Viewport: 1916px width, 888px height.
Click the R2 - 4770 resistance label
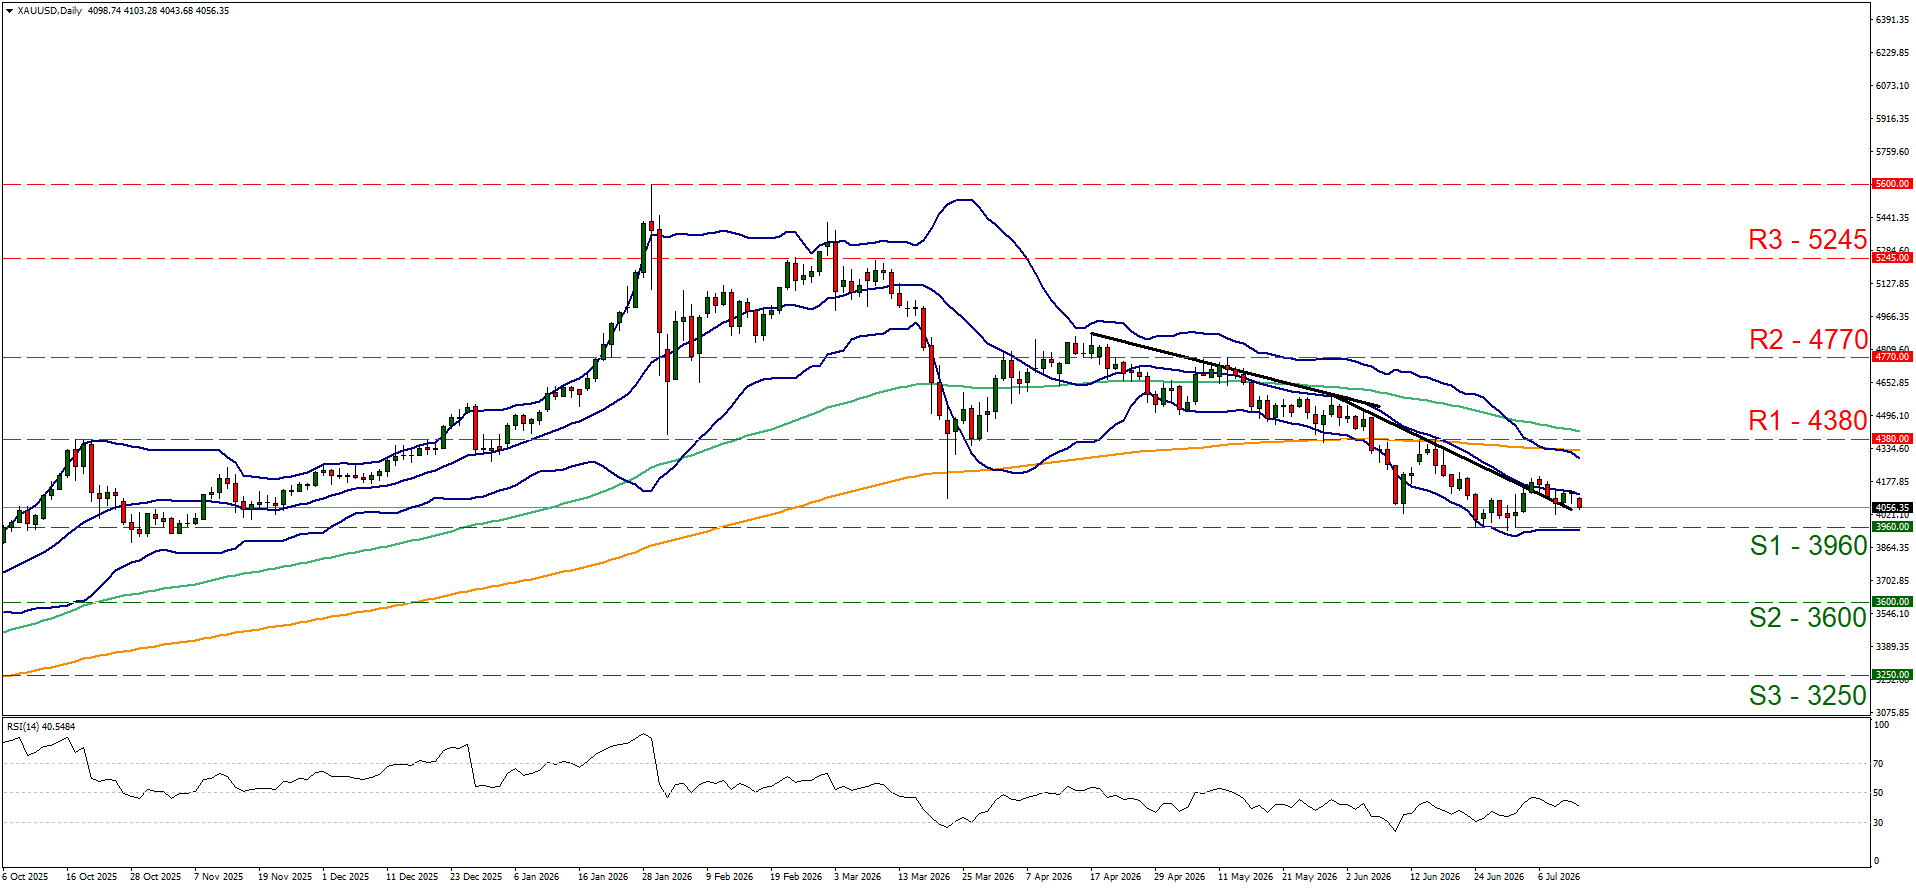[x=1808, y=340]
